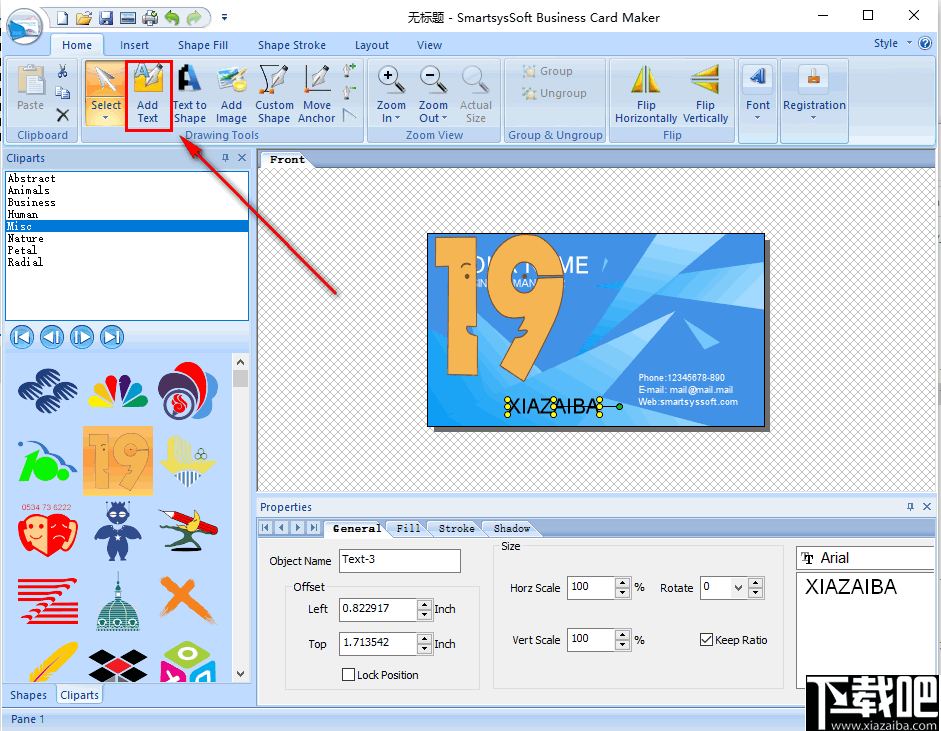
Task: Click the Add Image tool
Action: coord(231,93)
